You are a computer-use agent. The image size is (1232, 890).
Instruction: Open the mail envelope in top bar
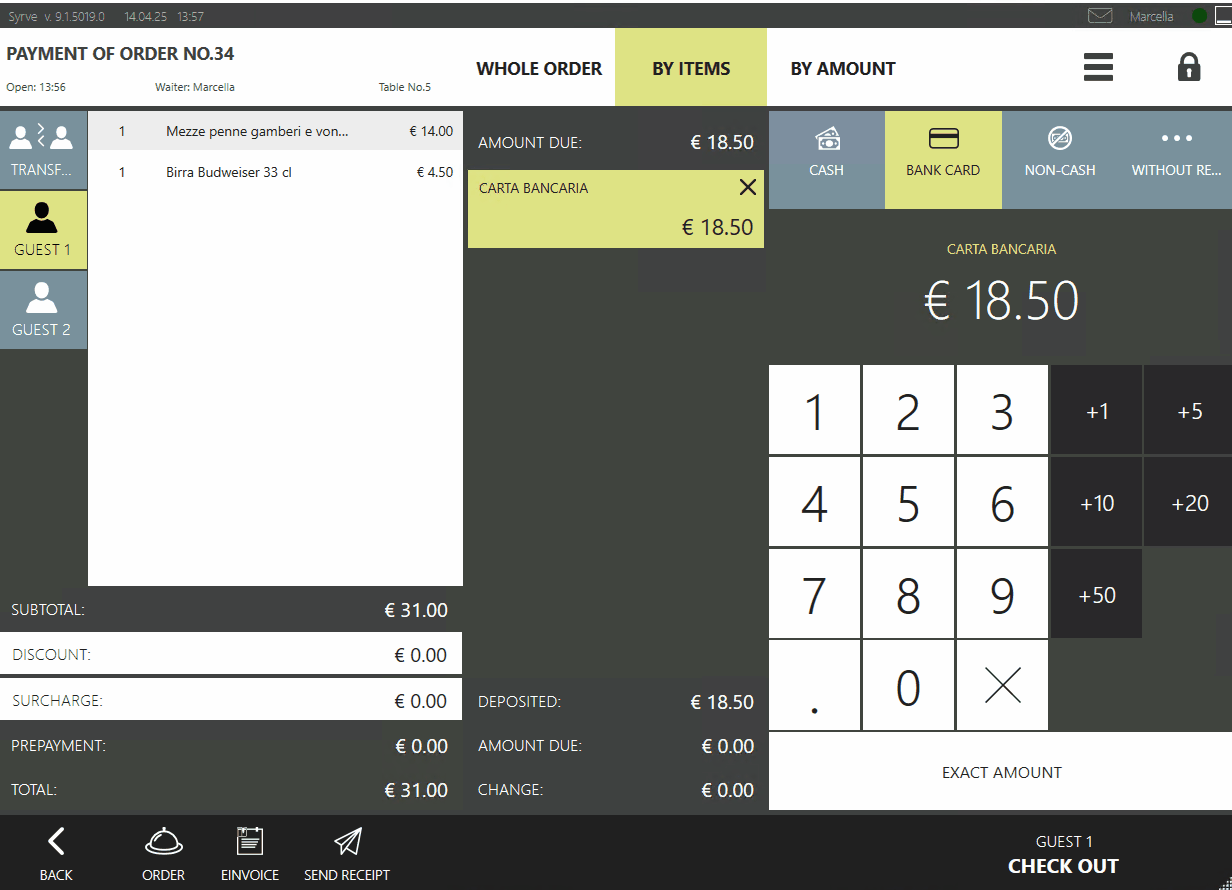pos(1100,16)
